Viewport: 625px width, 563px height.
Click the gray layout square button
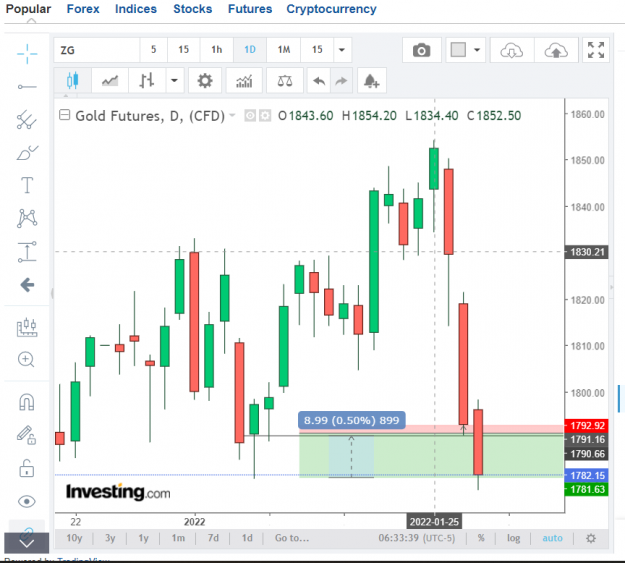pos(458,50)
